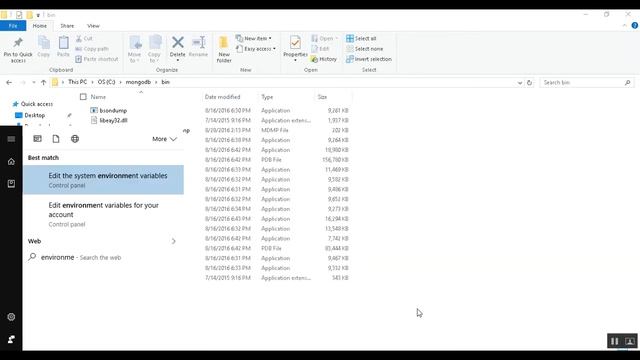Click mongodb in address path
The image size is (640, 360).
click(138, 82)
